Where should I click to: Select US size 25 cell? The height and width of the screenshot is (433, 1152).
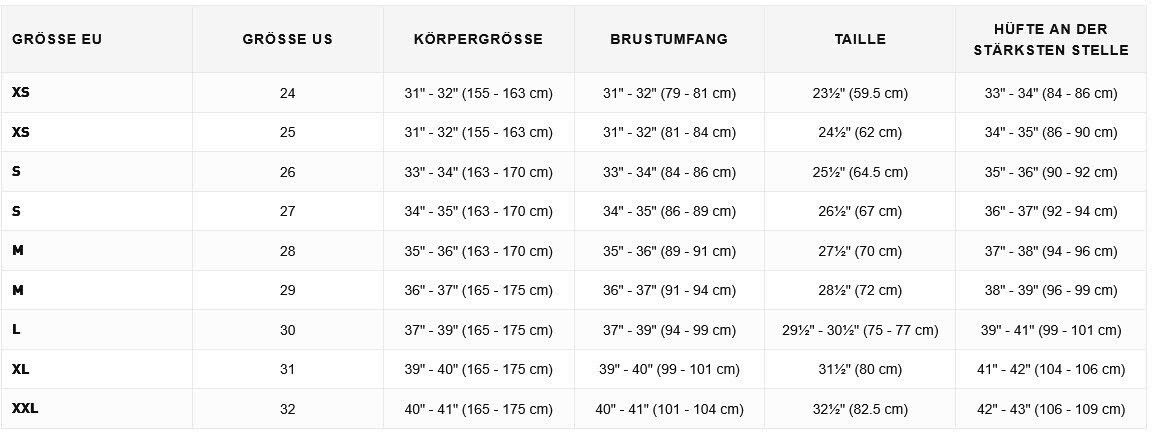tap(287, 132)
